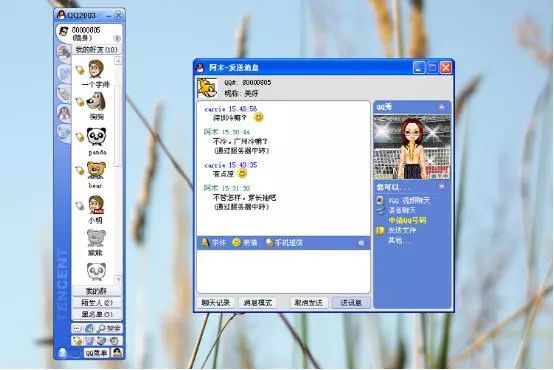Image resolution: width=554 pixels, height=370 pixels.
Task: Click the 消息模式 message mode button
Action: click(258, 303)
